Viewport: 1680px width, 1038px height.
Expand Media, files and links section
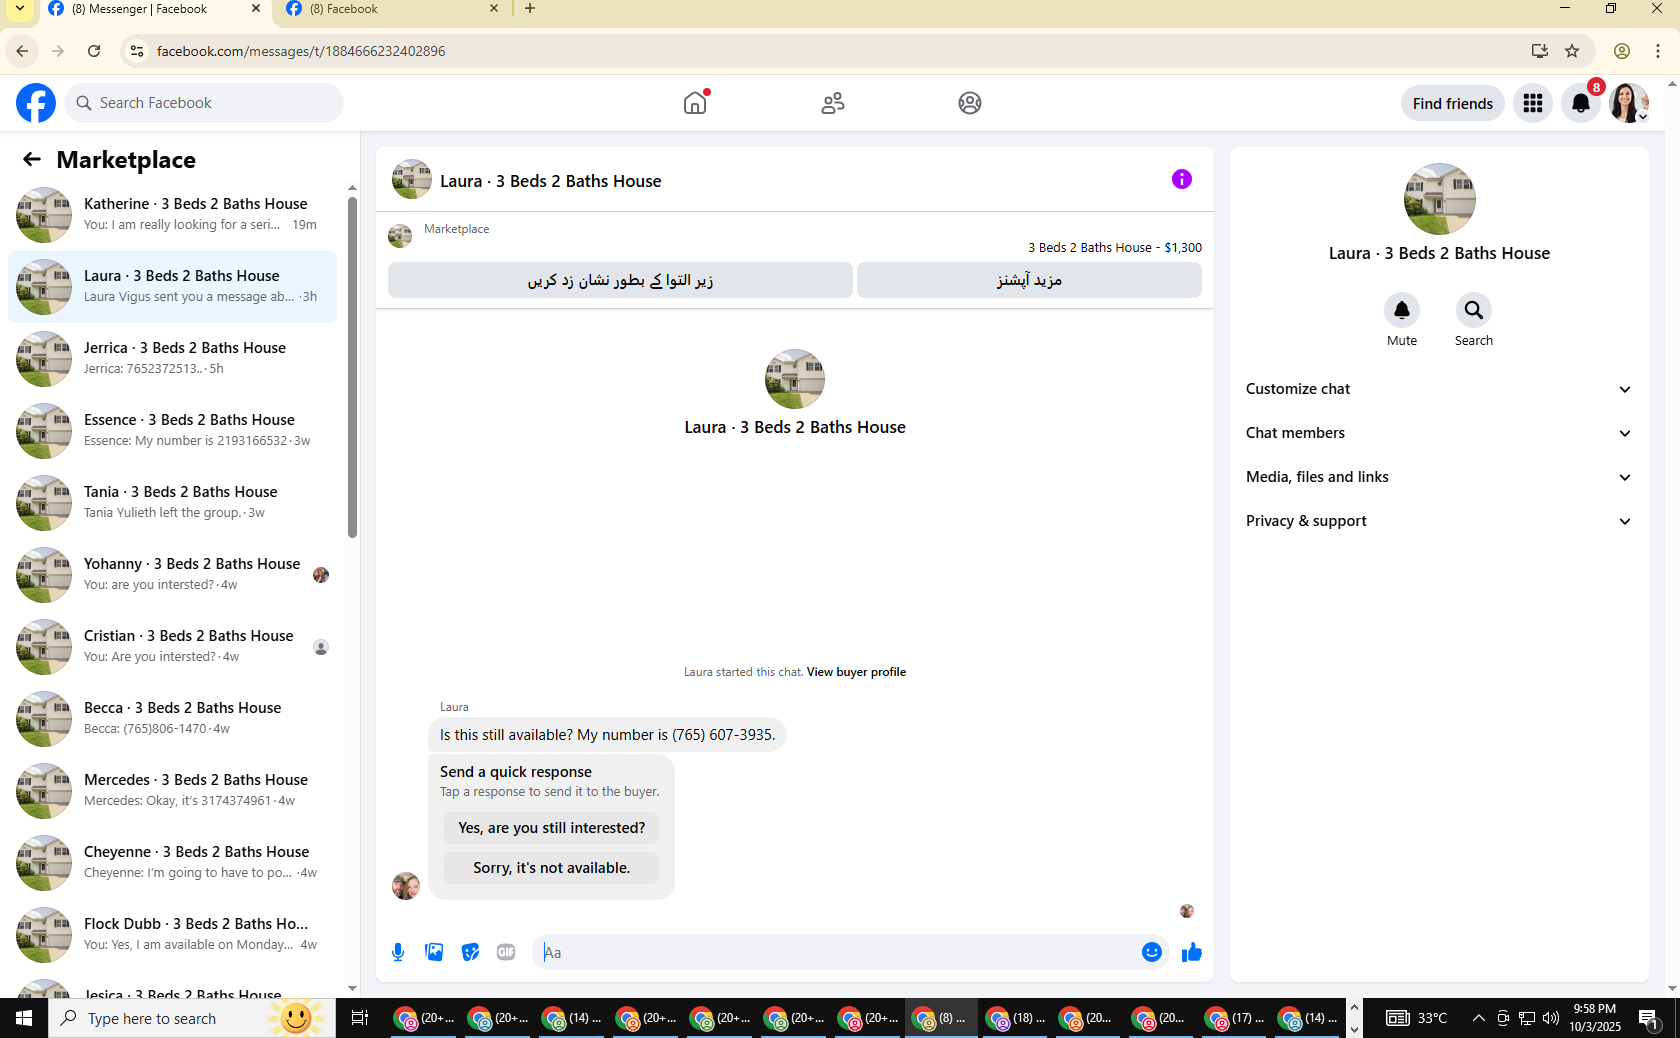pos(1439,477)
